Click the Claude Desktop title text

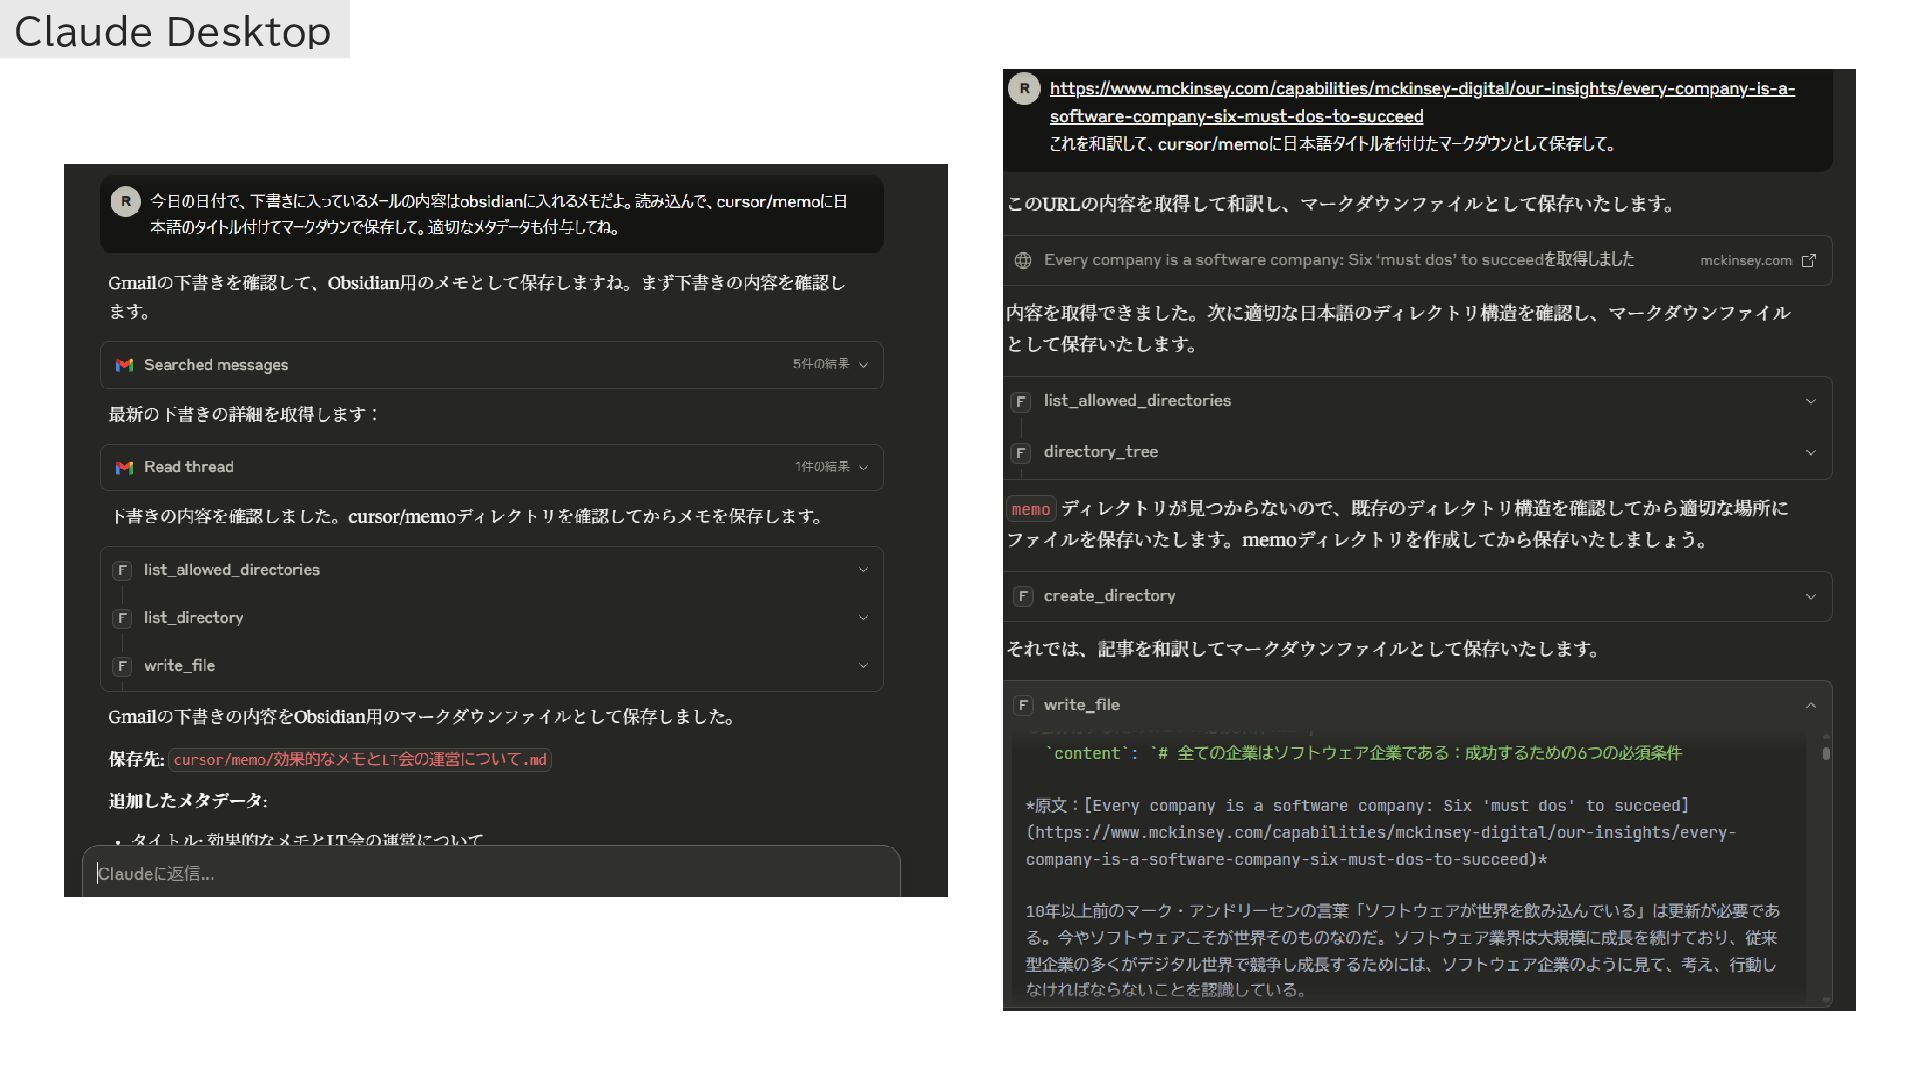click(172, 31)
